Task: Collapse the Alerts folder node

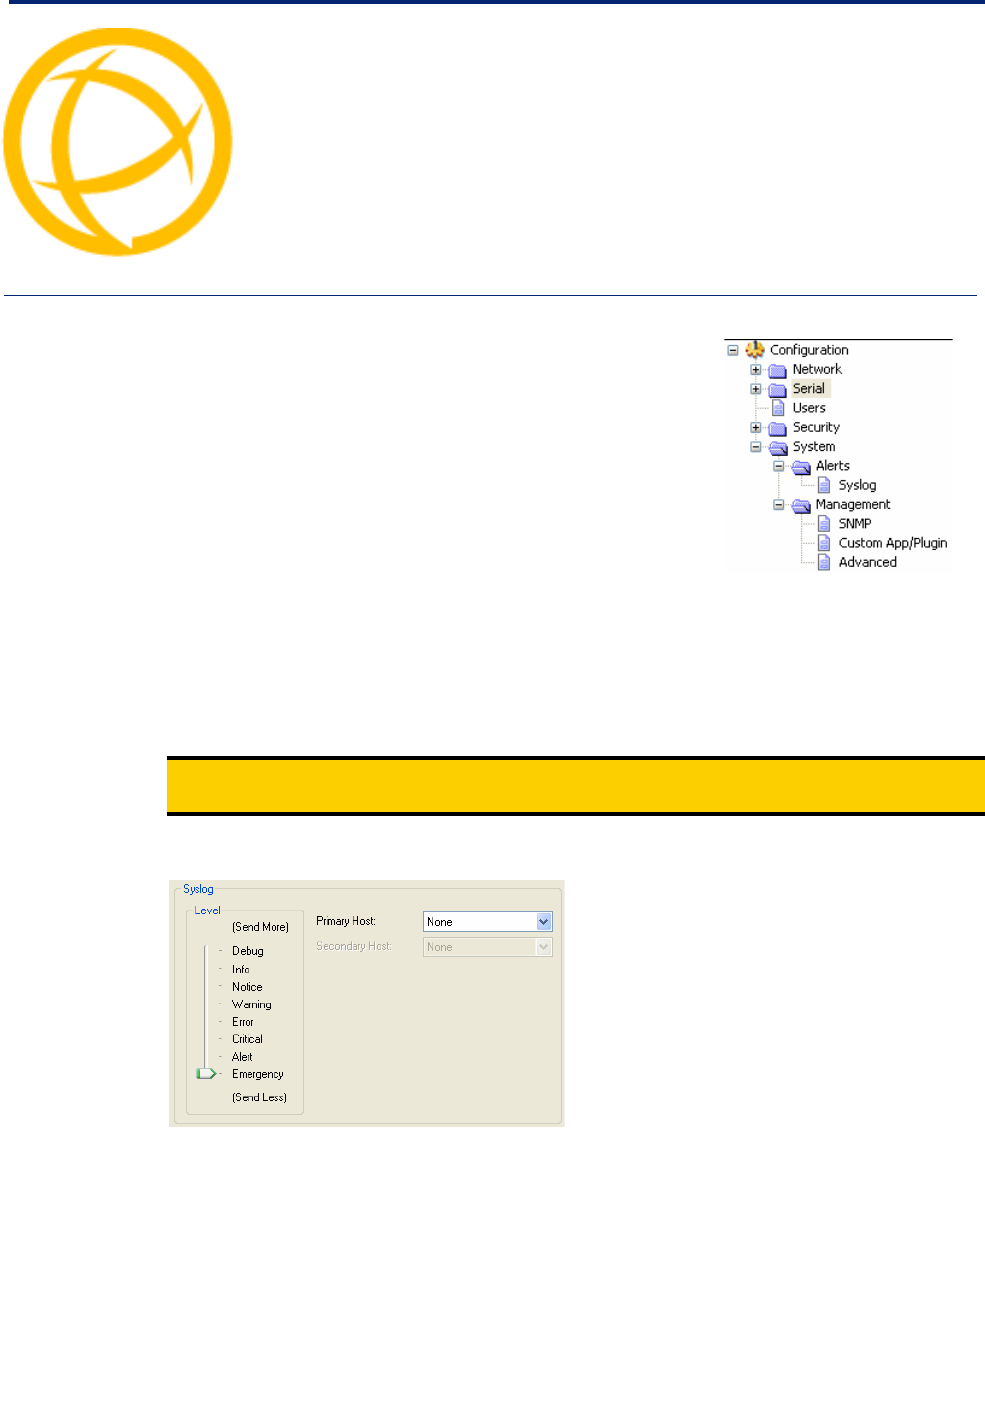Action: click(779, 466)
